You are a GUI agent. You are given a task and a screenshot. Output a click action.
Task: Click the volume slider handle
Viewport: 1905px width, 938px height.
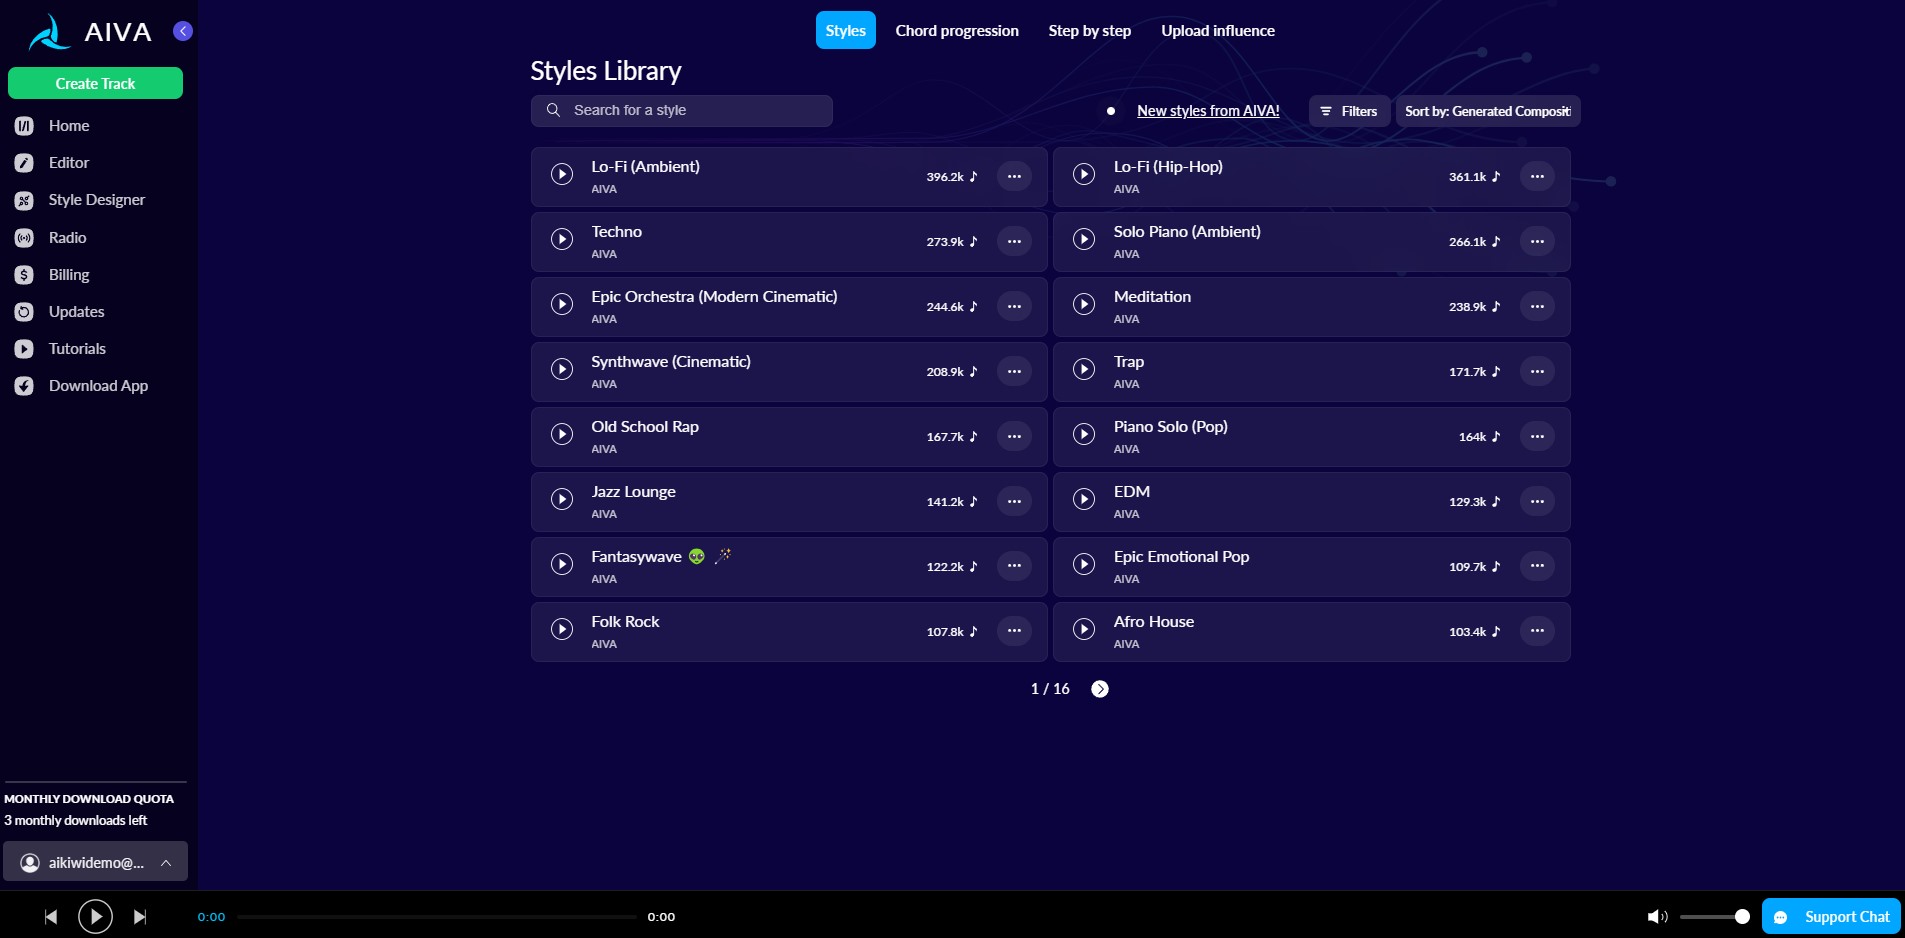[x=1742, y=916]
